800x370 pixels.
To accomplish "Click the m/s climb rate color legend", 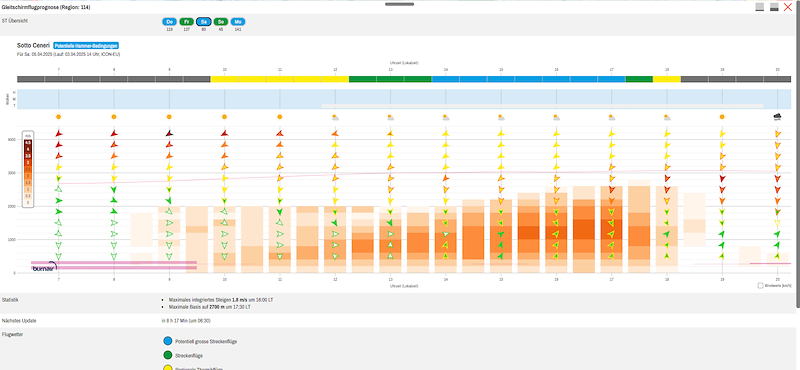I will click(x=28, y=169).
